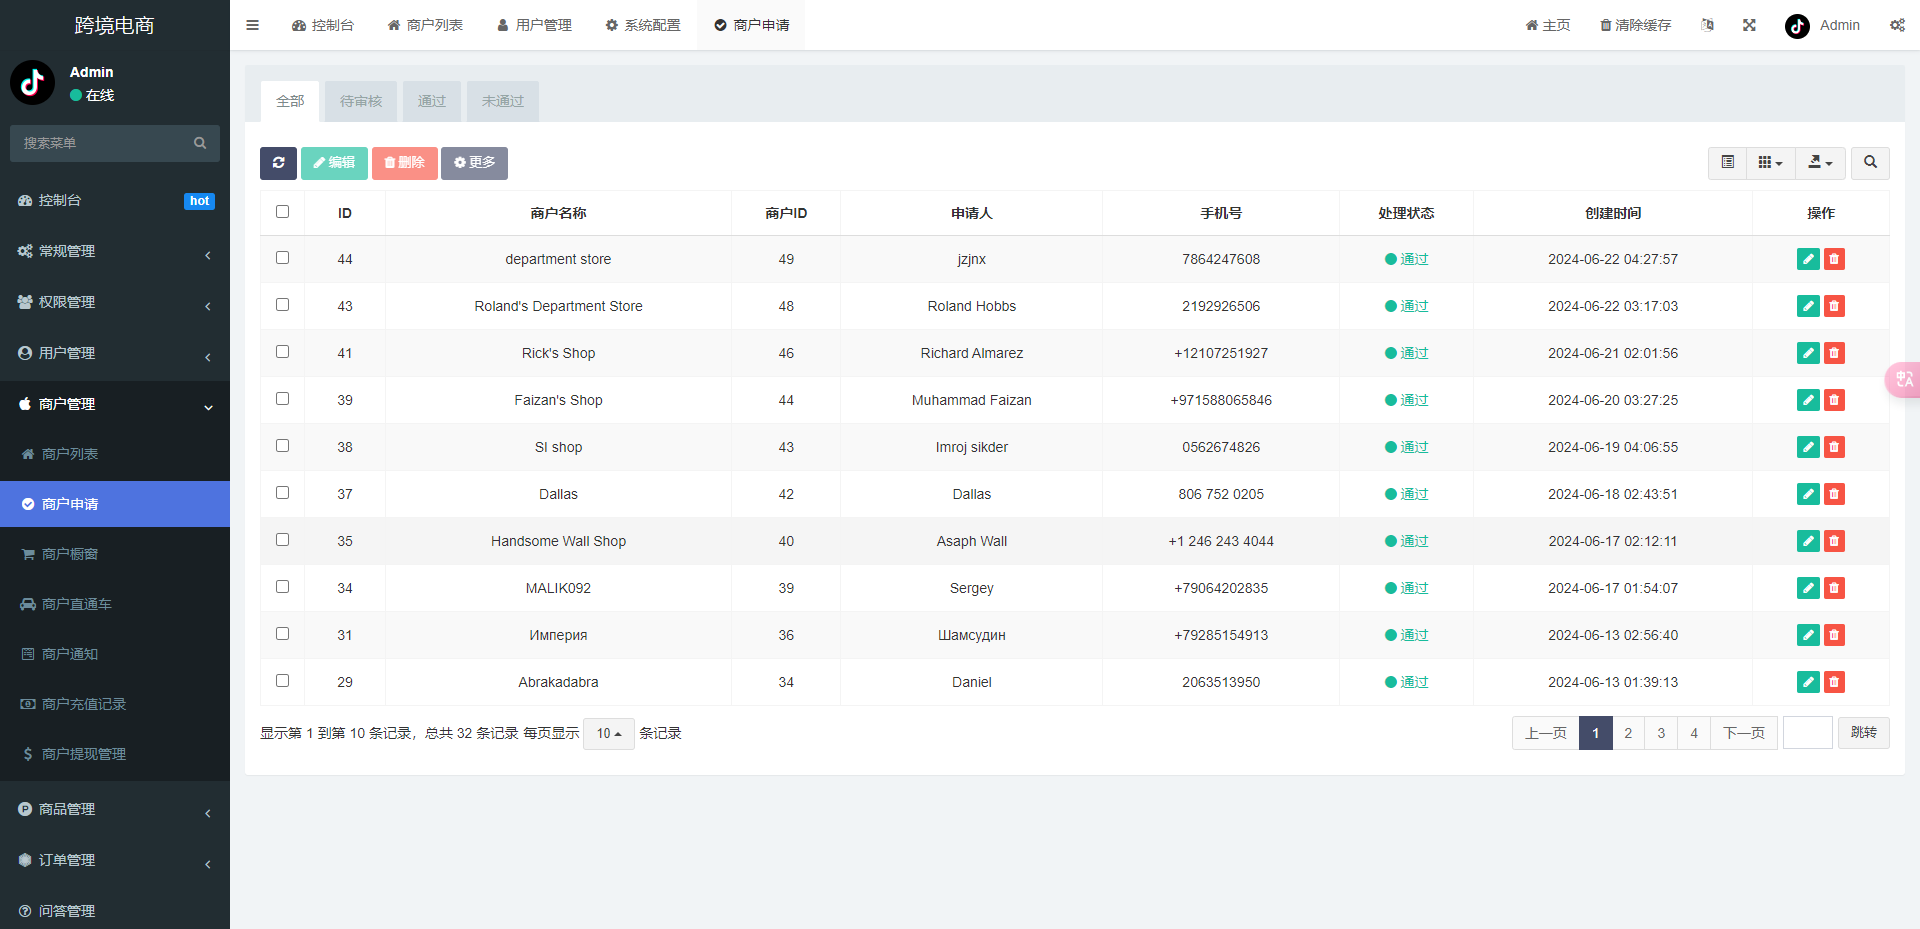
Task: Click the fullscreen expand icon in header
Action: [1749, 25]
